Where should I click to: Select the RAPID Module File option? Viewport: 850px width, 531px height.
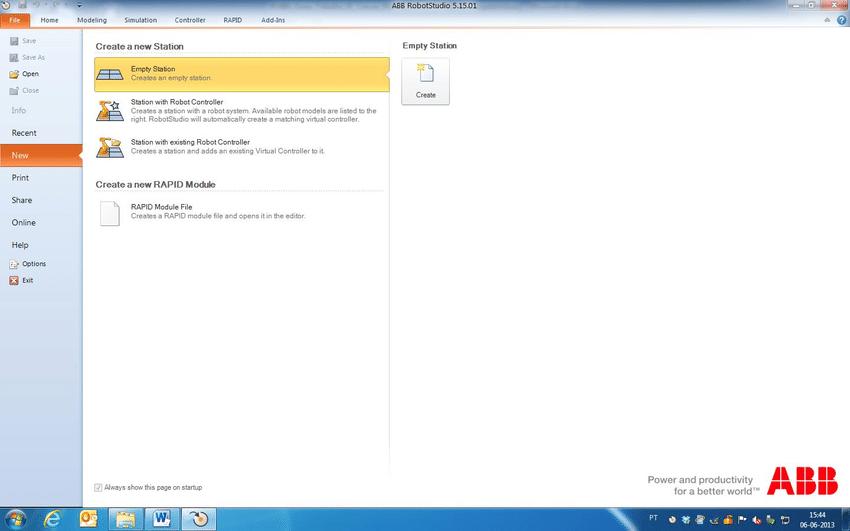coord(242,212)
